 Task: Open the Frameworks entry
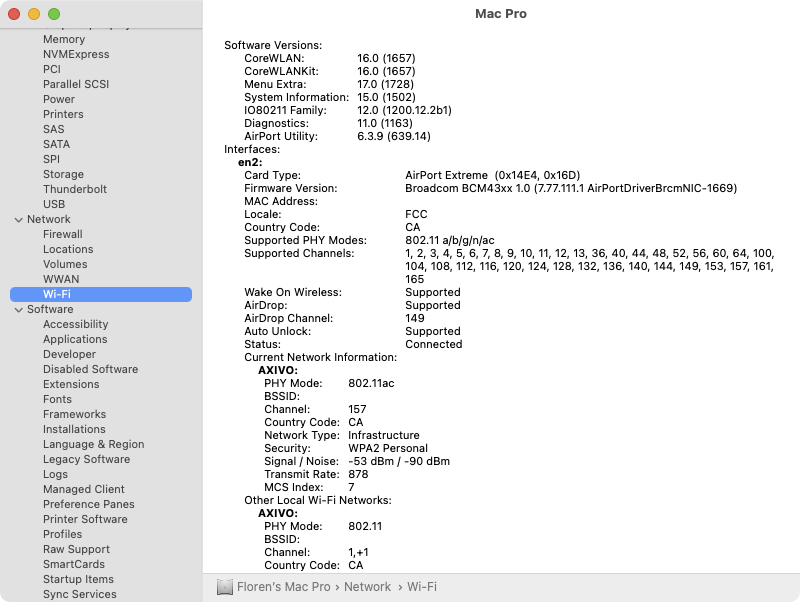tap(74, 414)
